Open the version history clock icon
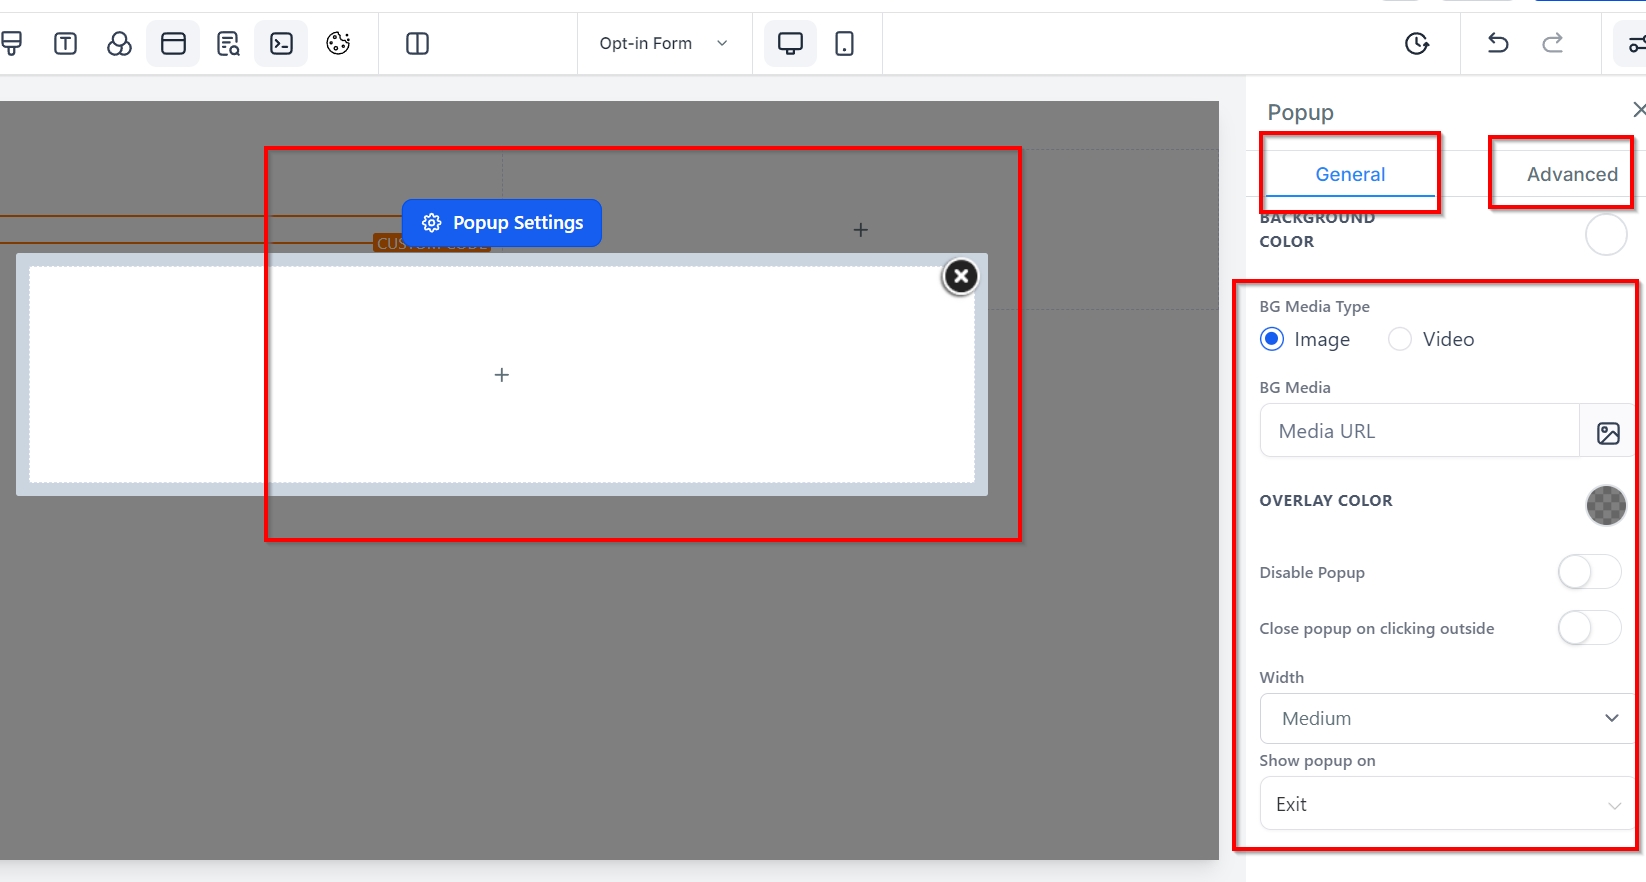This screenshot has height=882, width=1646. click(x=1417, y=44)
